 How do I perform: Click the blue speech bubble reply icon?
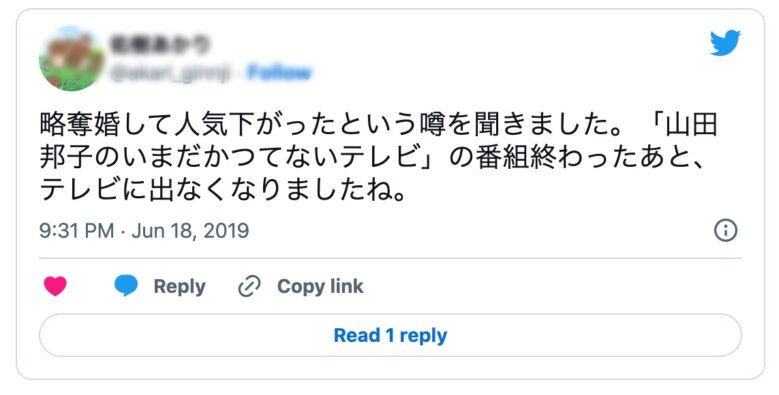point(126,286)
